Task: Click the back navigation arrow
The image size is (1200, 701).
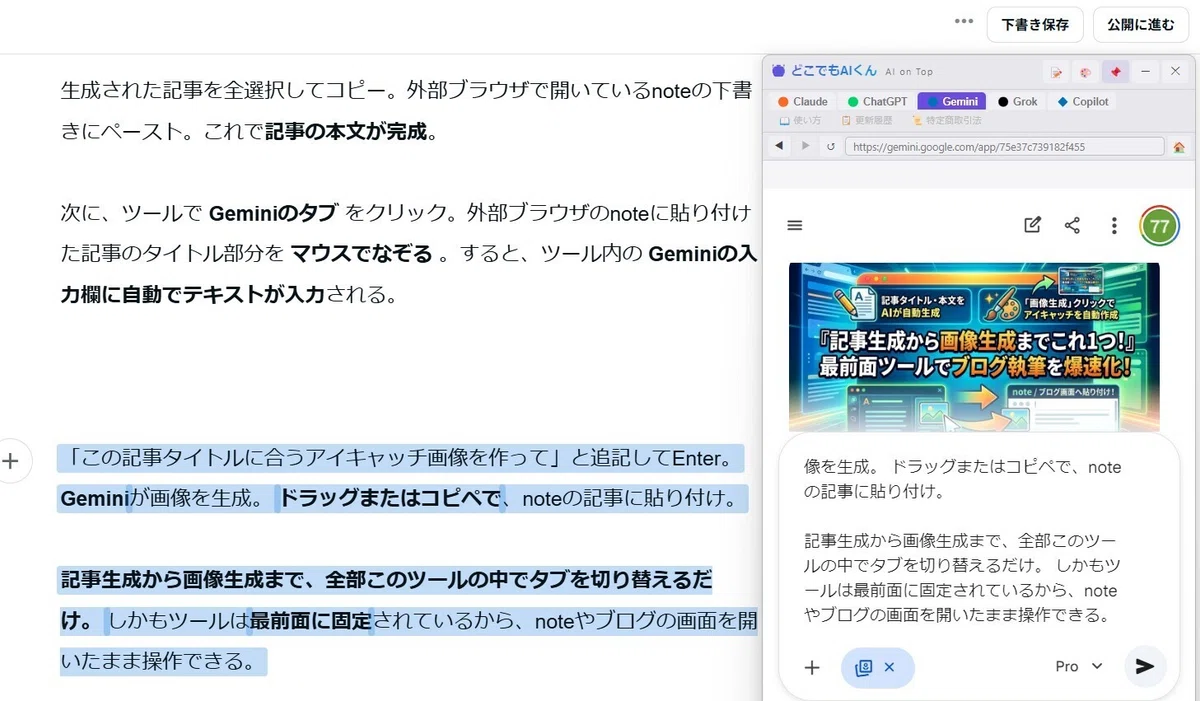Action: (779, 146)
